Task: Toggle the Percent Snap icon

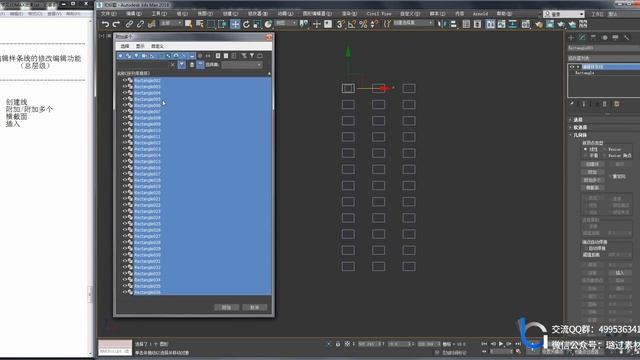Action: pyautogui.click(x=363, y=24)
